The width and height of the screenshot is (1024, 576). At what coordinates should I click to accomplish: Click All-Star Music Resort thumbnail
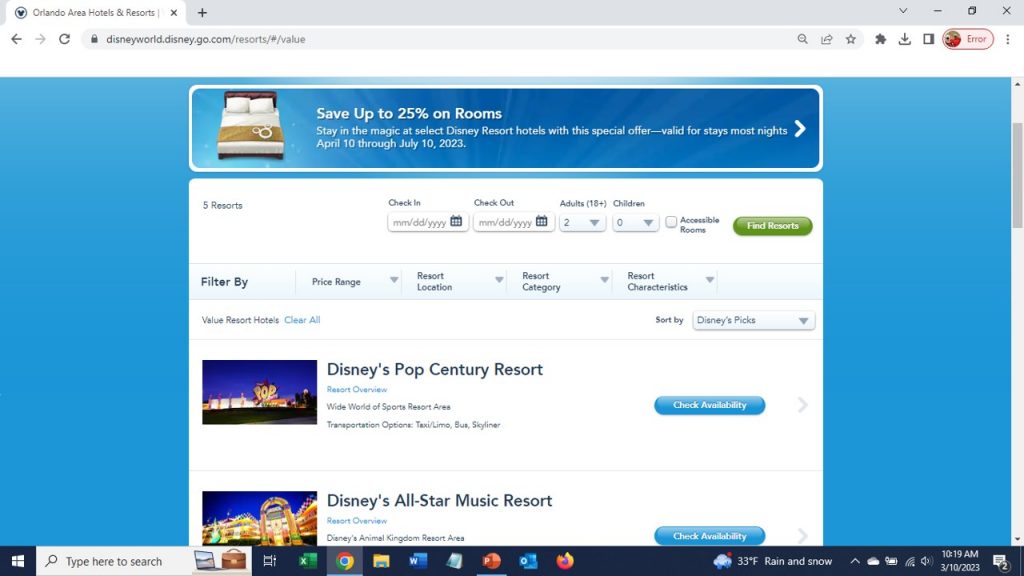(x=259, y=518)
